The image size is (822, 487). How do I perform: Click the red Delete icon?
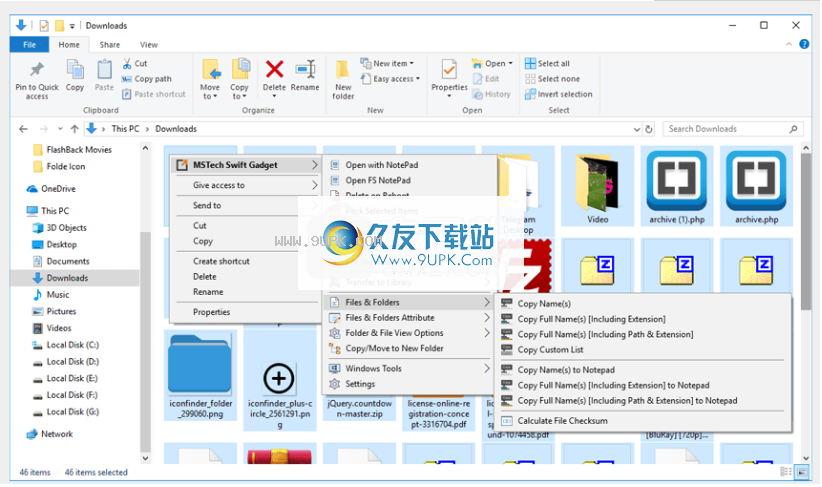coord(274,69)
